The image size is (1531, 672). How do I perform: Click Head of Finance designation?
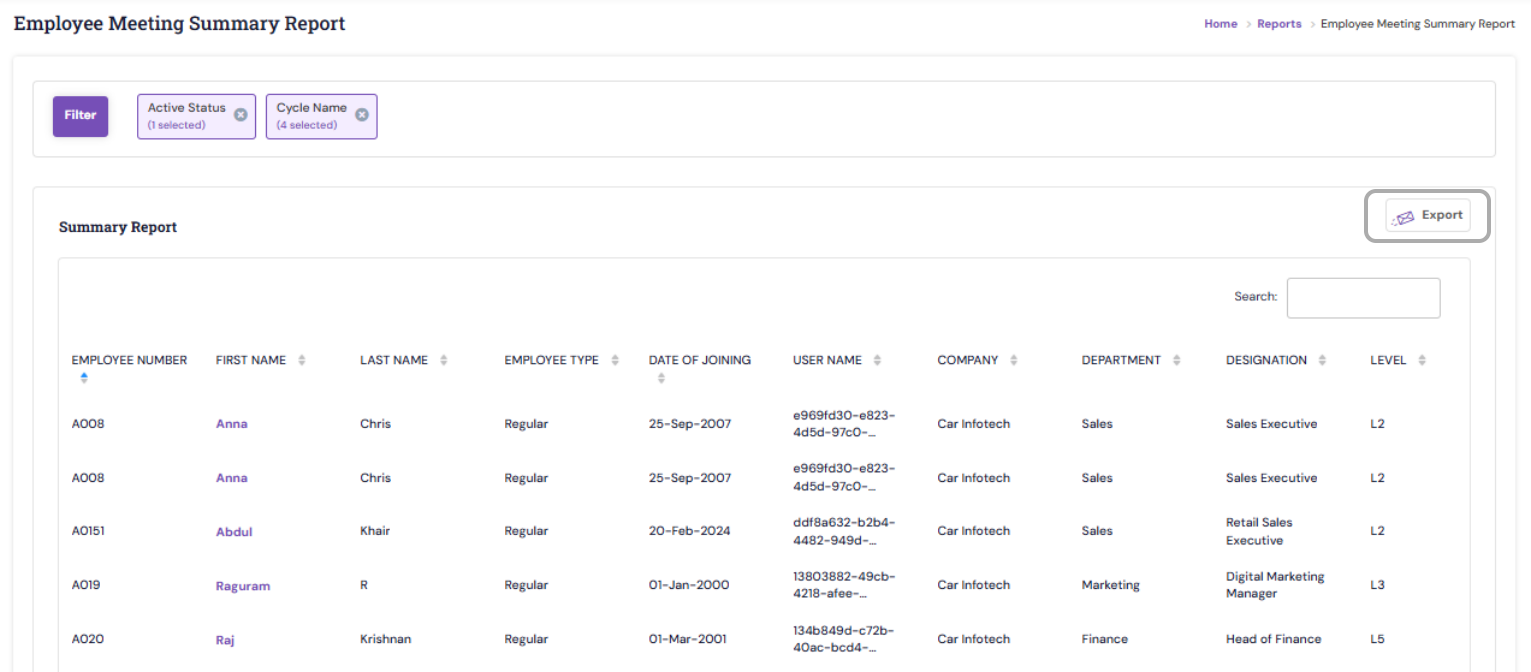[x=1273, y=639]
